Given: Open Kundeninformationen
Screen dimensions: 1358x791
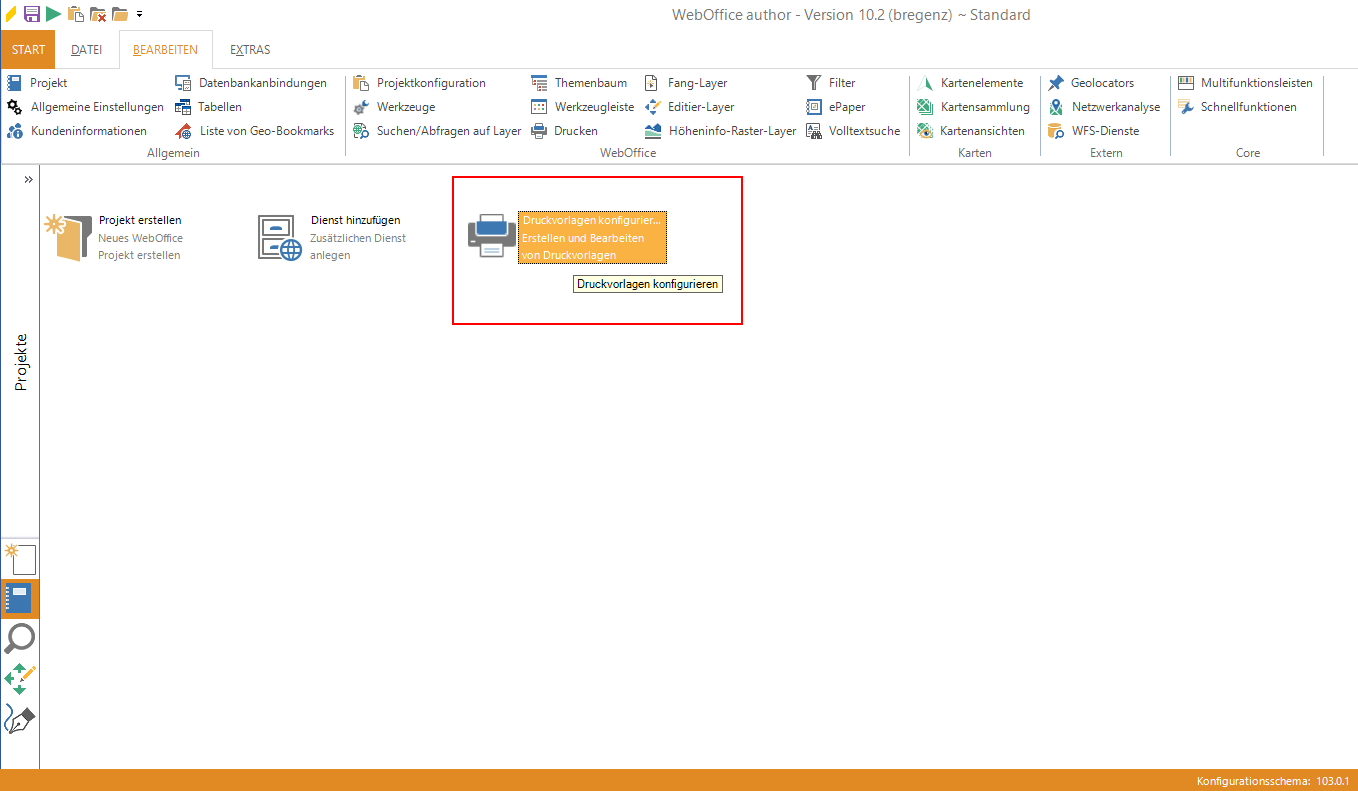Looking at the screenshot, I should click(x=76, y=131).
